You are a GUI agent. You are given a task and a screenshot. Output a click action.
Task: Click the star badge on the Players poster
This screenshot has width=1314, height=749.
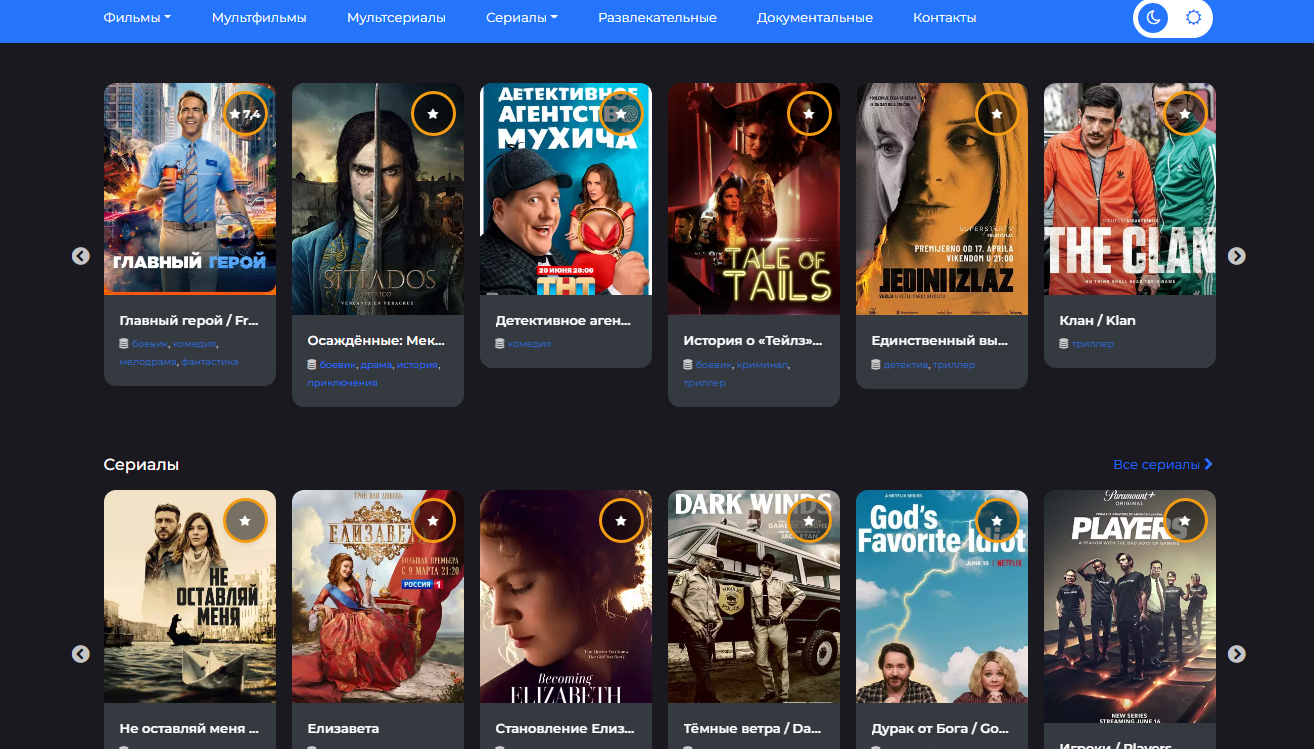pos(1185,521)
